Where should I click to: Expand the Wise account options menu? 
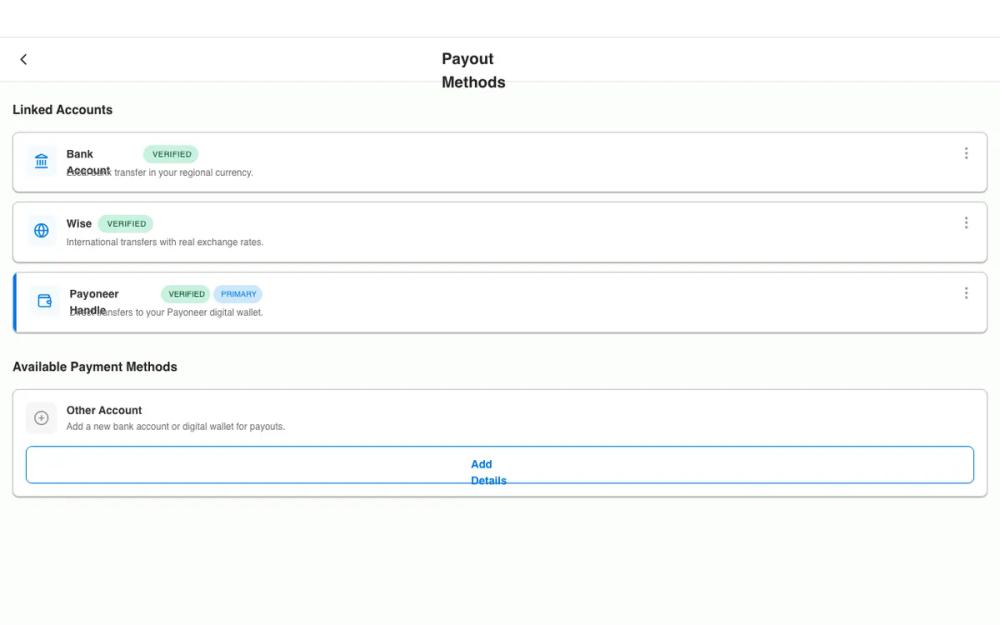pyautogui.click(x=966, y=222)
